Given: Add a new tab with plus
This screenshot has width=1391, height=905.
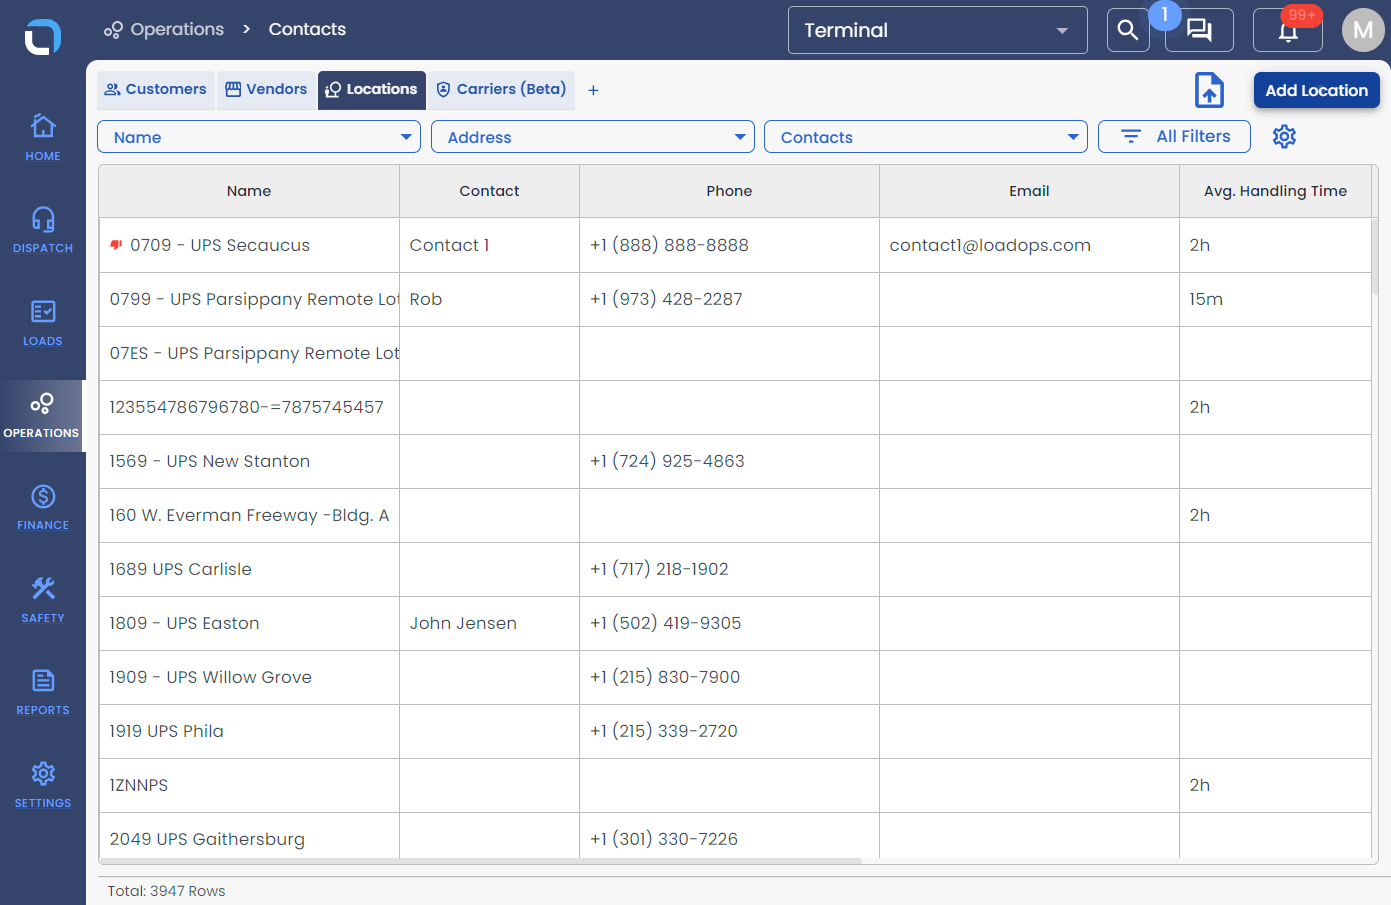Looking at the screenshot, I should pyautogui.click(x=593, y=90).
